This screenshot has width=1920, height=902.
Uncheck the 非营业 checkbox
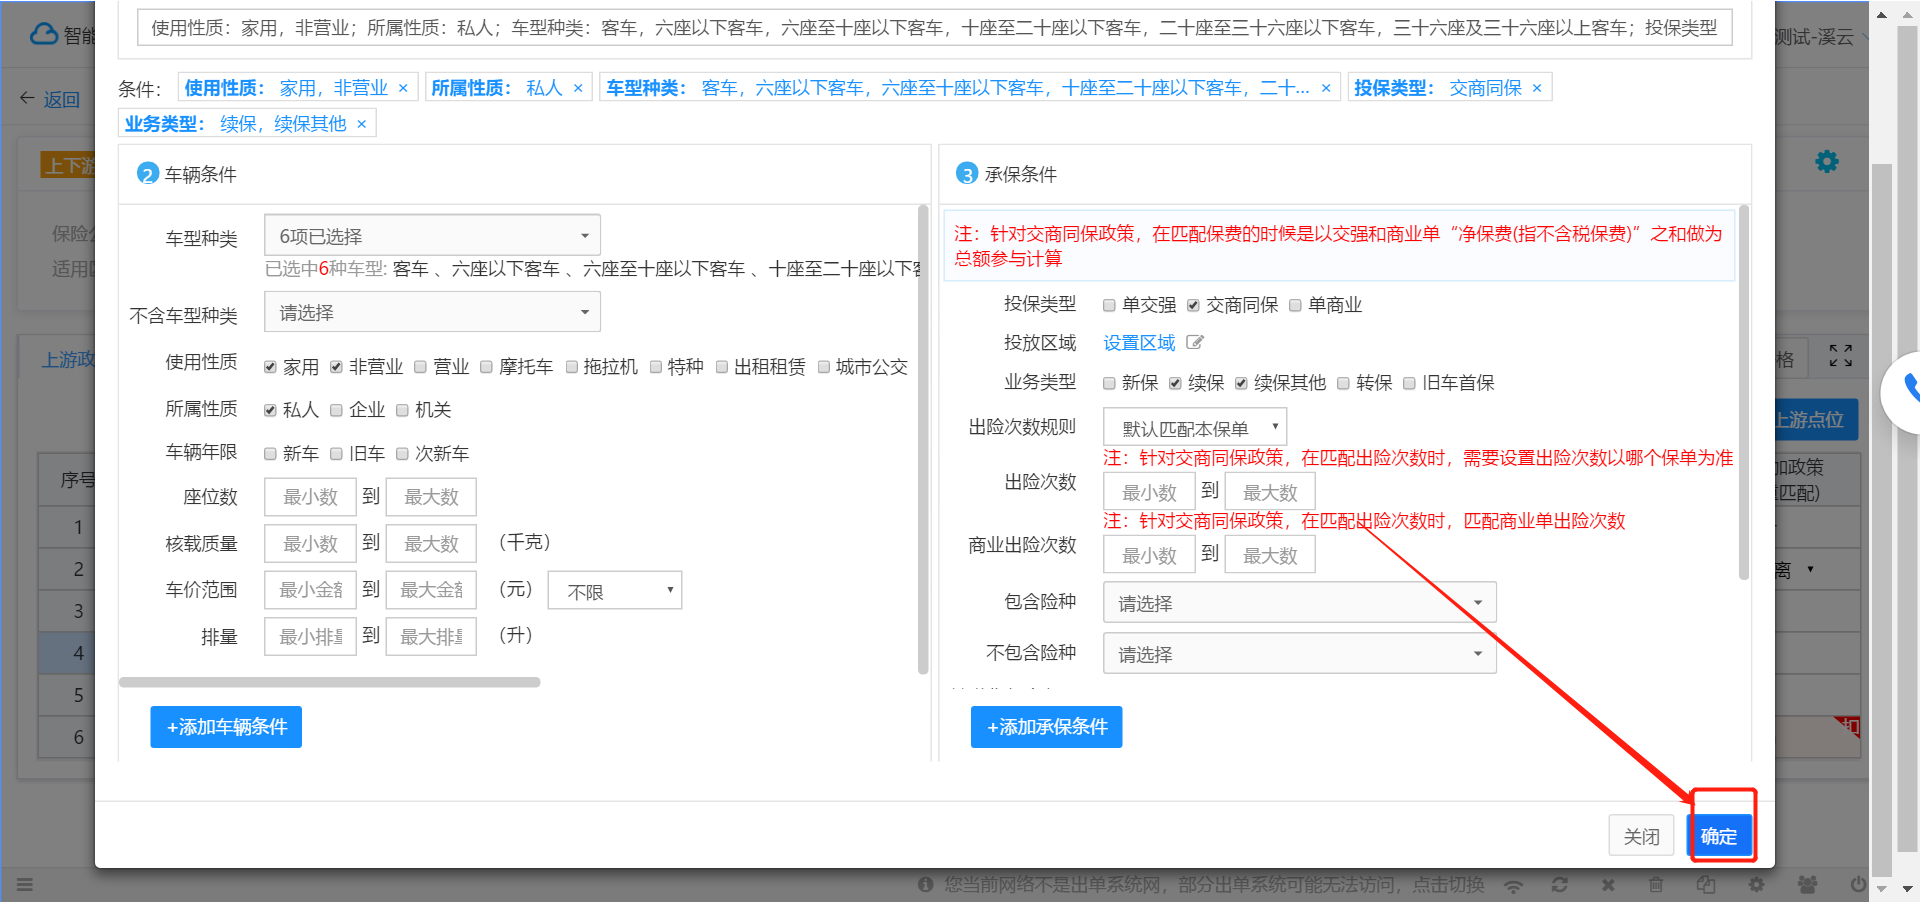[x=336, y=367]
